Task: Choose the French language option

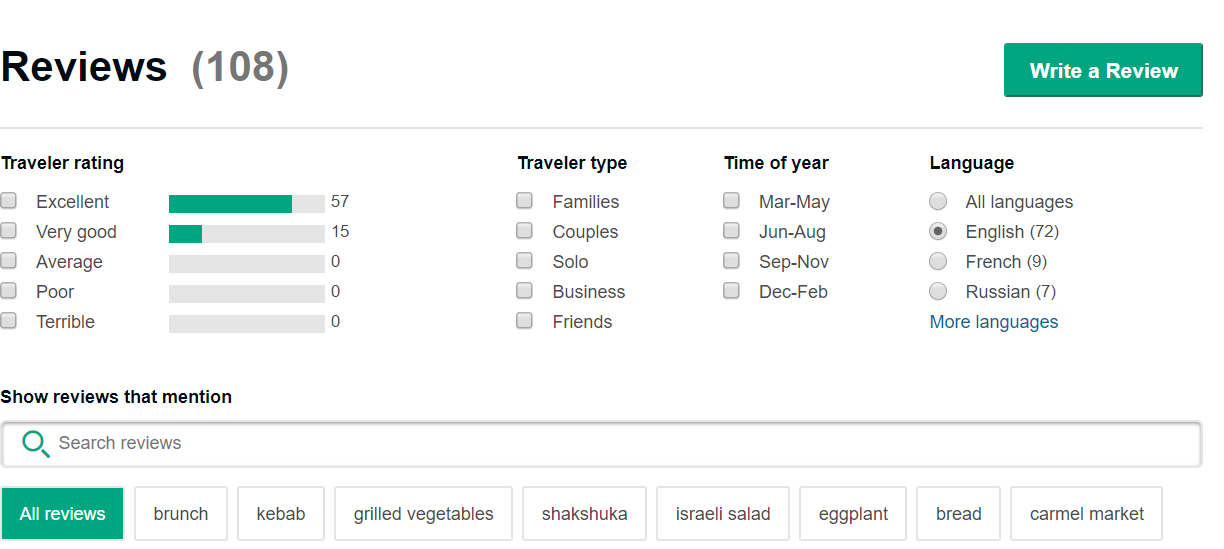Action: coord(938,261)
